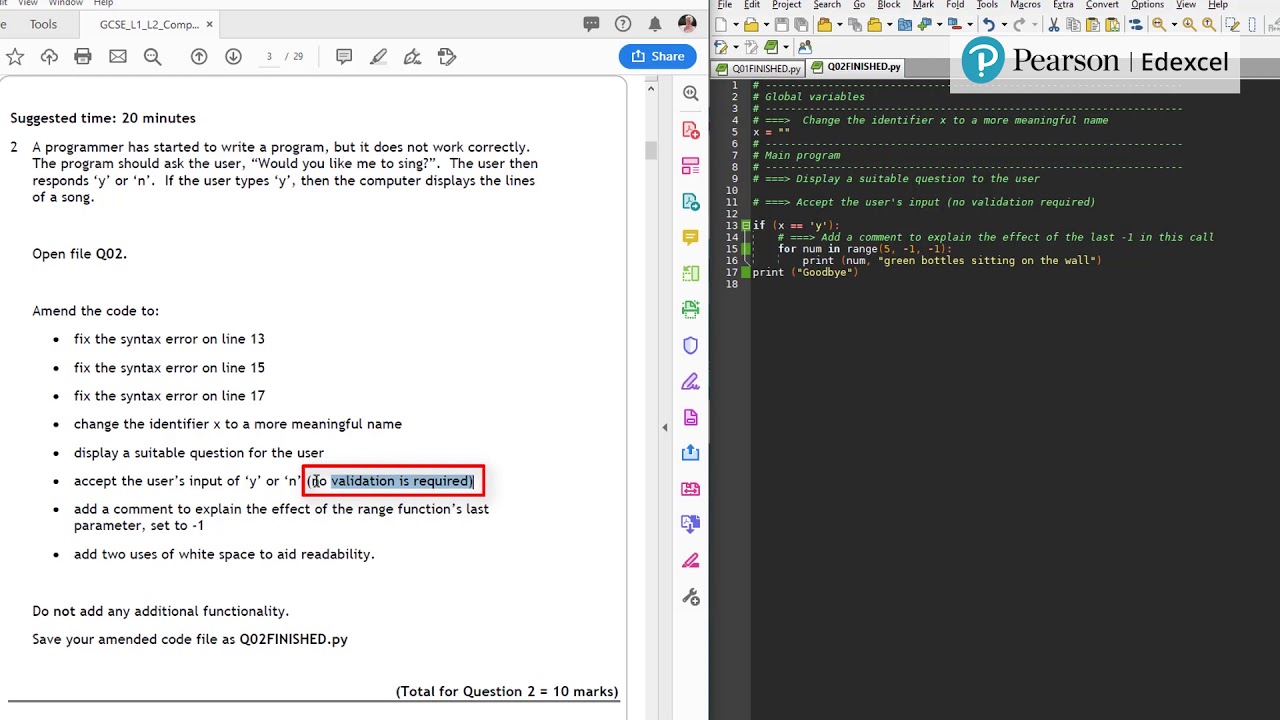Image resolution: width=1280 pixels, height=720 pixels.
Task: Close the GCSE_L1_L2_Comp document tab
Action: pos(209,24)
